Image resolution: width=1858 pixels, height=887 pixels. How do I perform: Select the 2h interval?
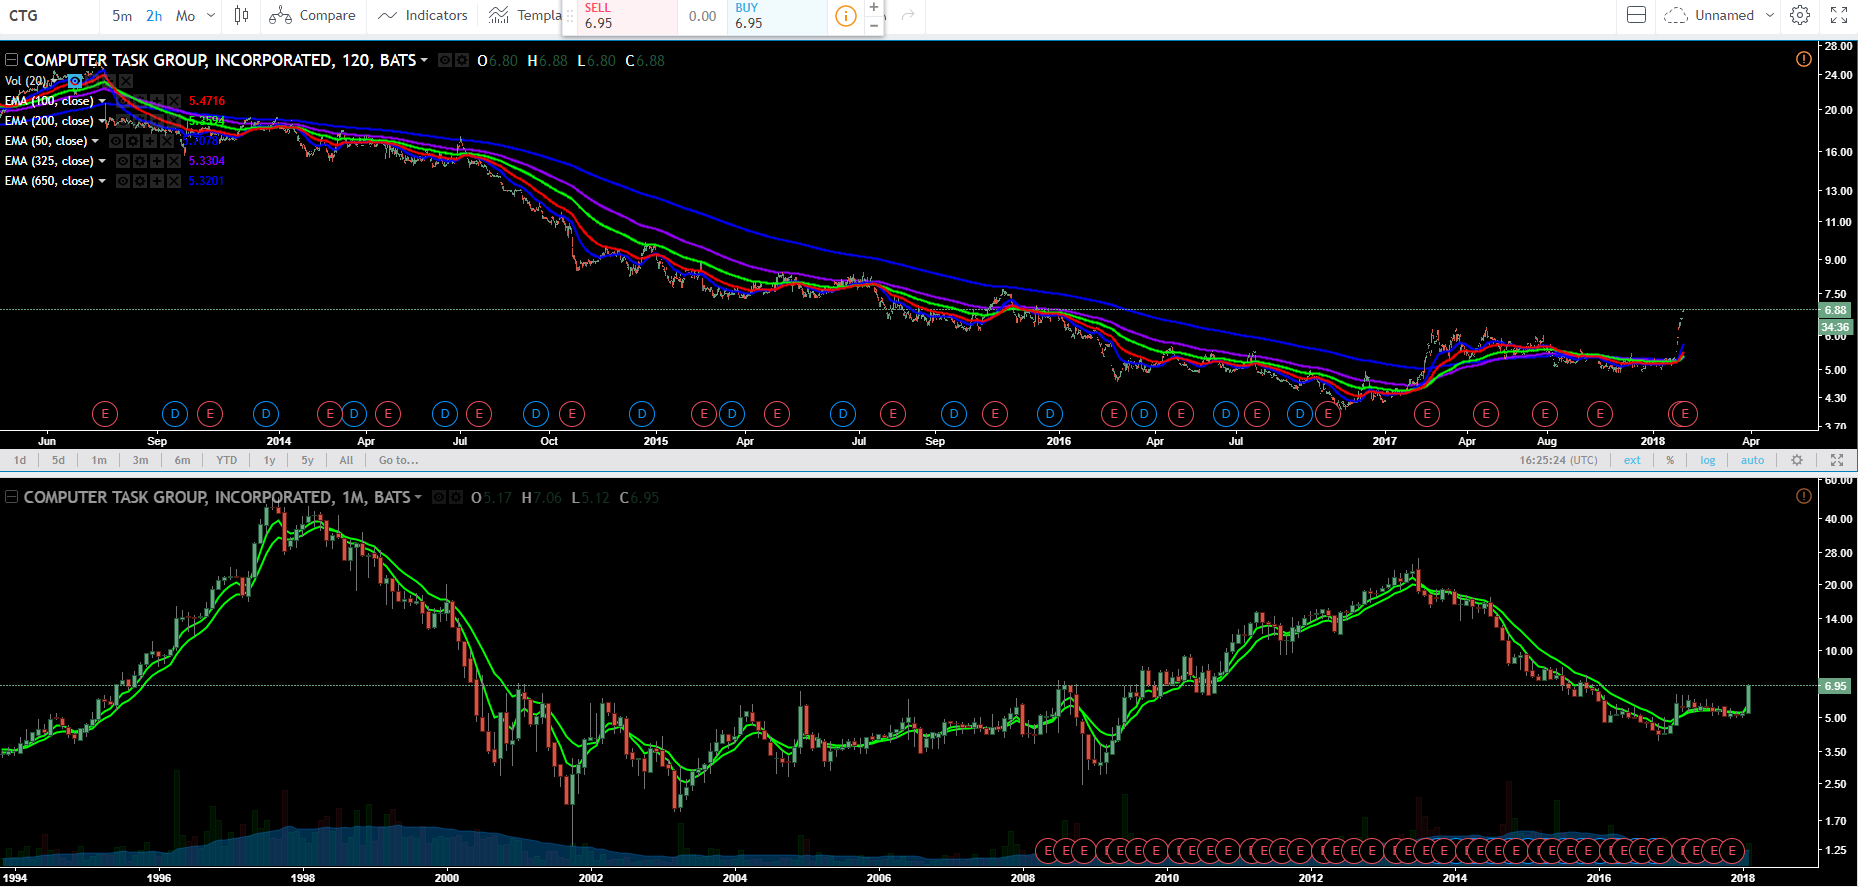pos(154,15)
